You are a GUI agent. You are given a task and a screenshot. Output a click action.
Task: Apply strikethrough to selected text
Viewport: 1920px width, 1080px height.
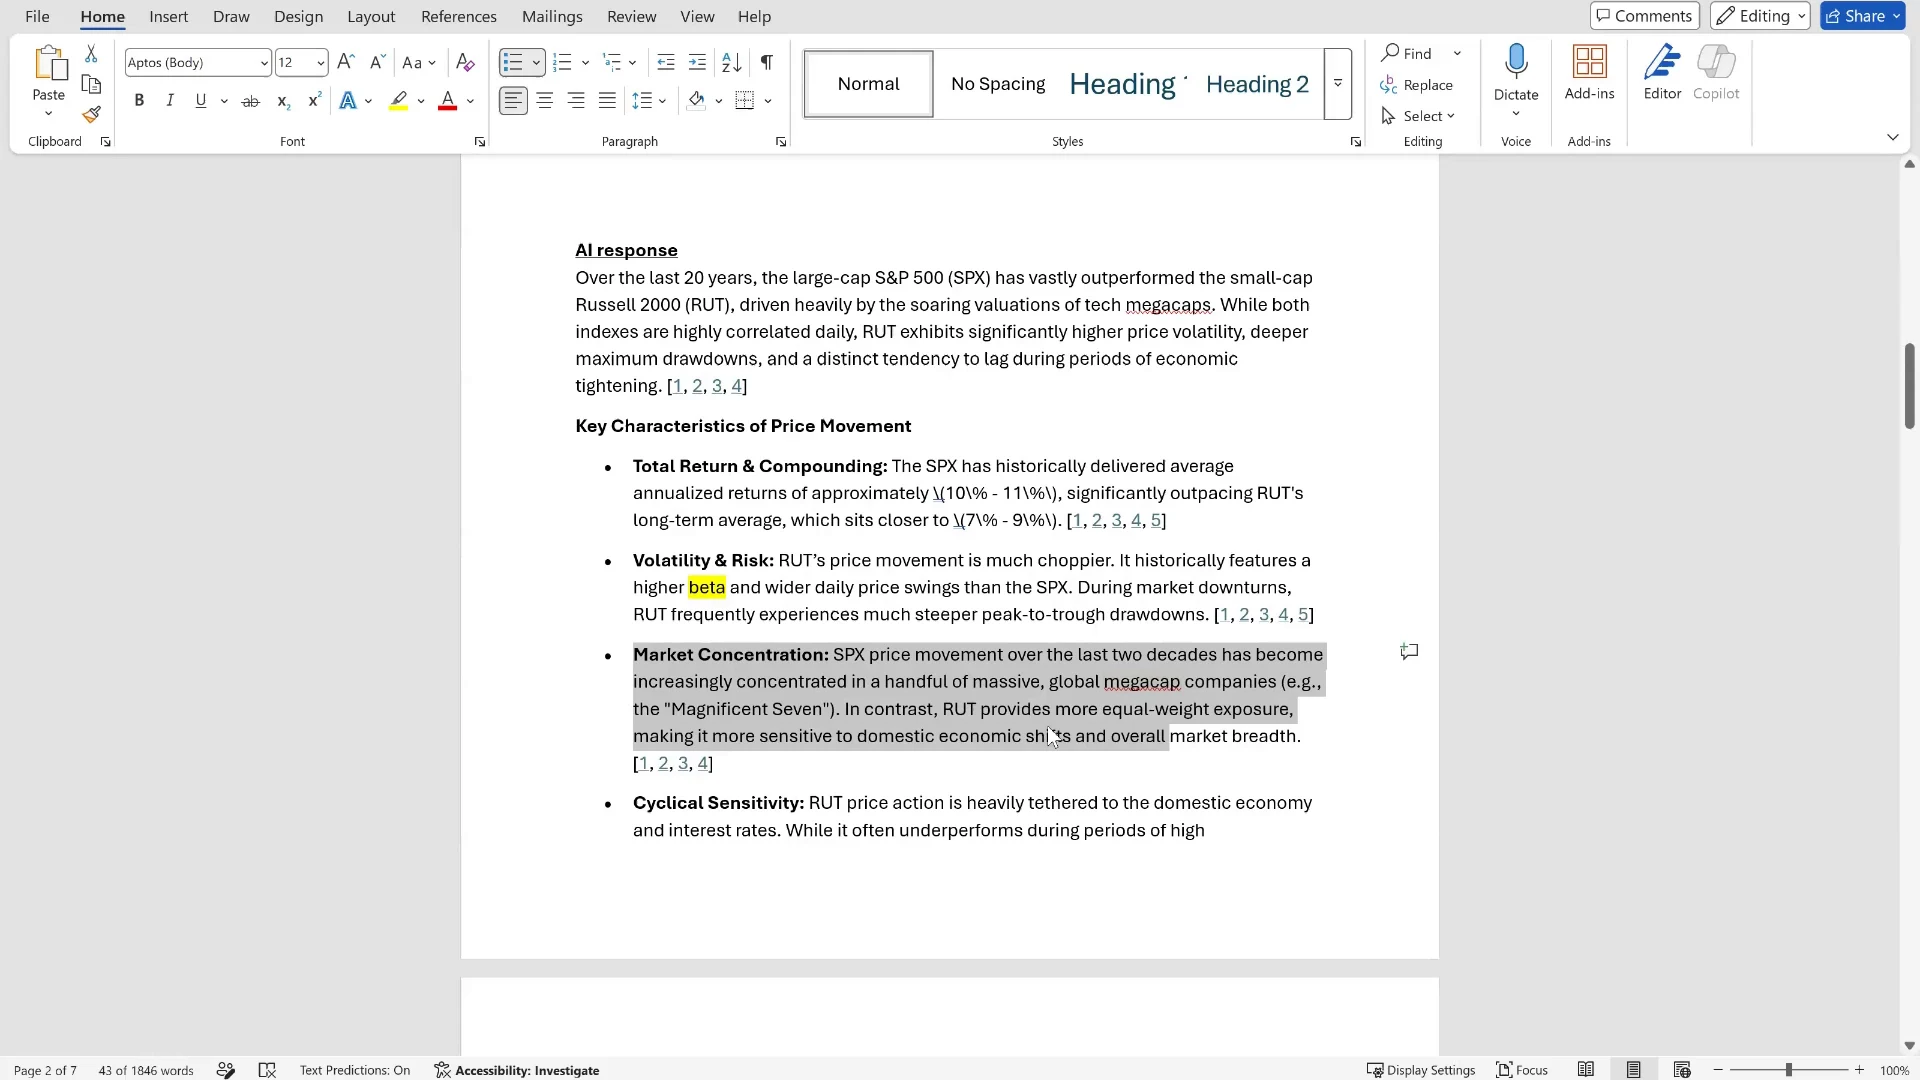click(x=251, y=101)
